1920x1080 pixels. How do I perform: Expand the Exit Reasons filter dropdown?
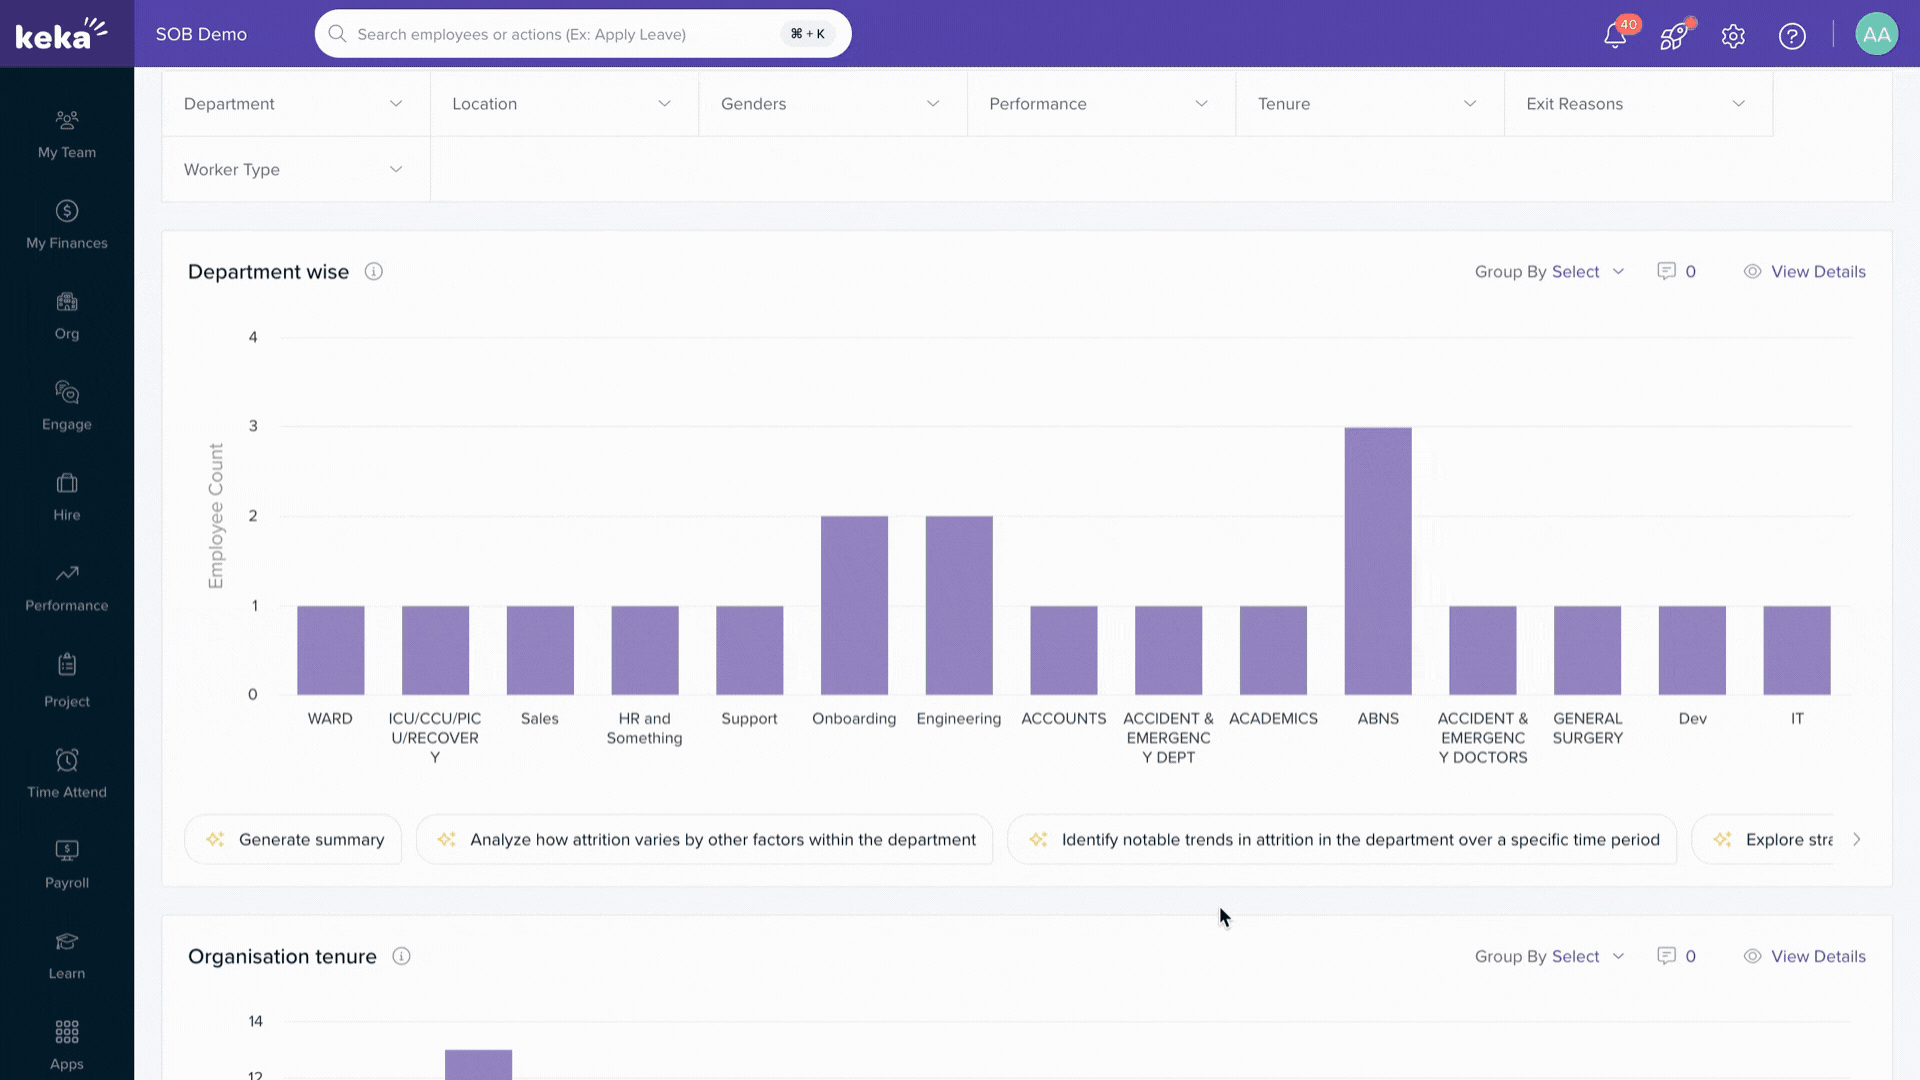pos(1637,104)
